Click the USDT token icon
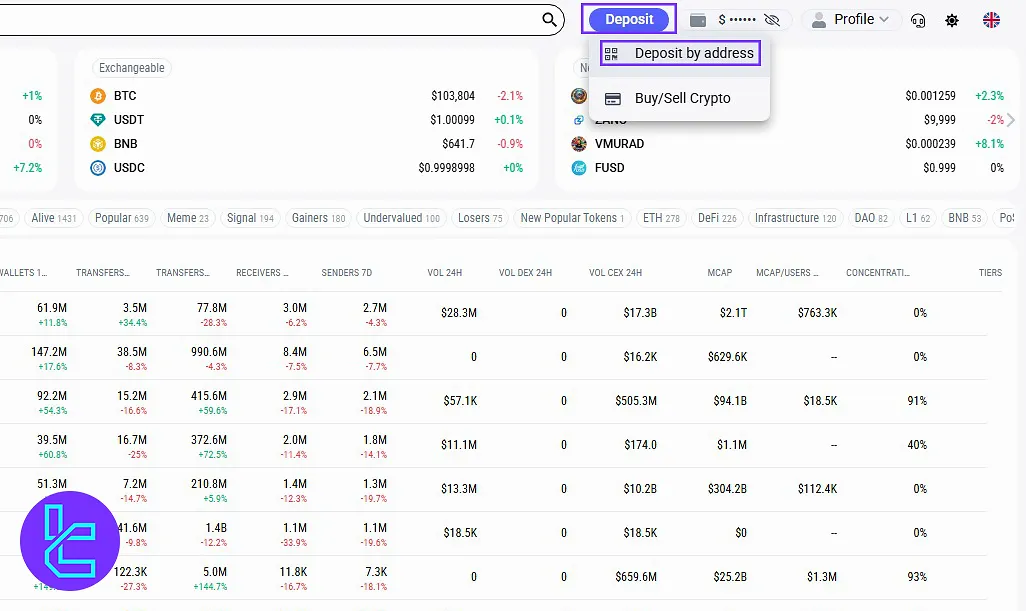This screenshot has width=1026, height=611. point(98,120)
